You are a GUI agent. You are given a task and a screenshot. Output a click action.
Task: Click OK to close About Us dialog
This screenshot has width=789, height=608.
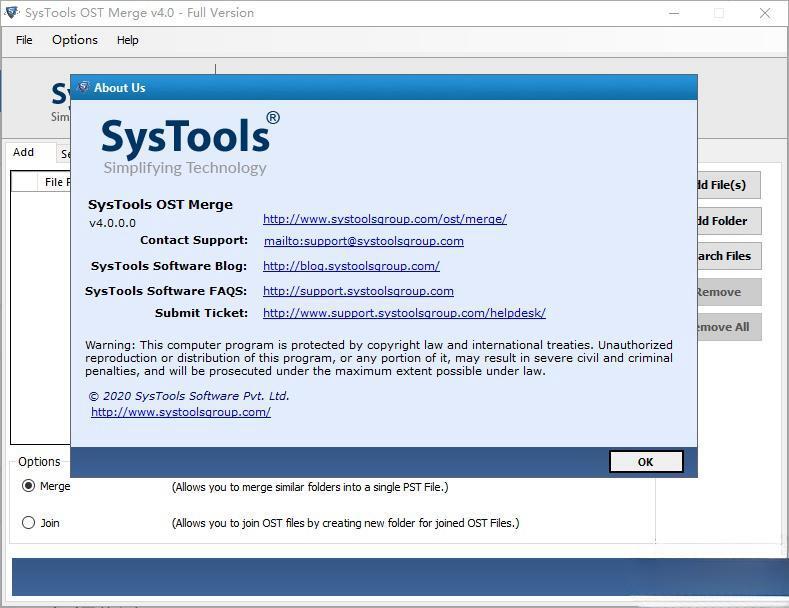pyautogui.click(x=645, y=461)
